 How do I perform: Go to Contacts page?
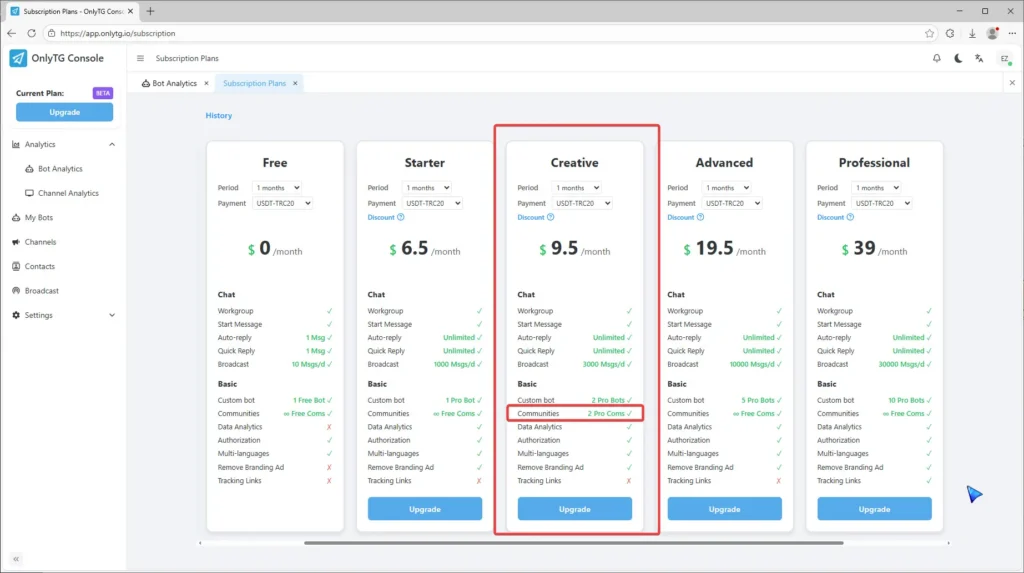[39, 266]
